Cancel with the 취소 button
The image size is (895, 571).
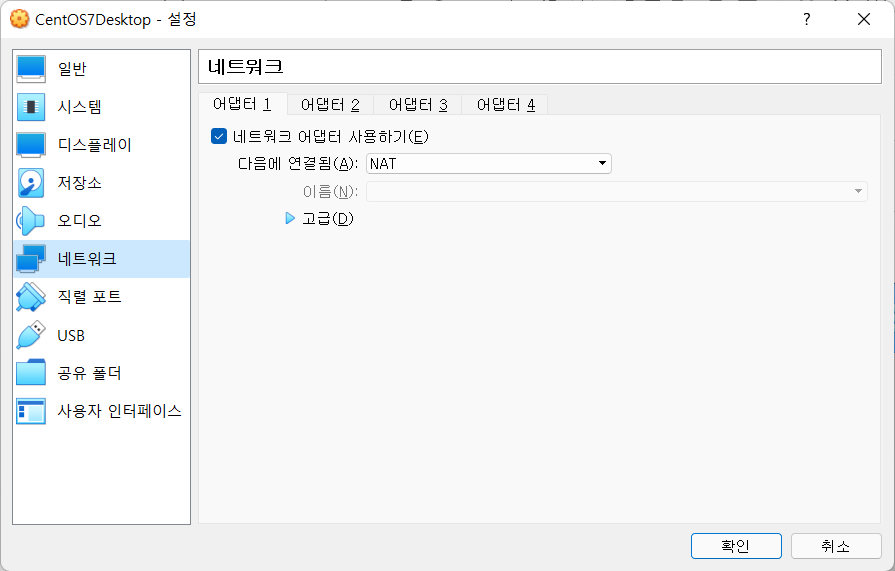836,546
